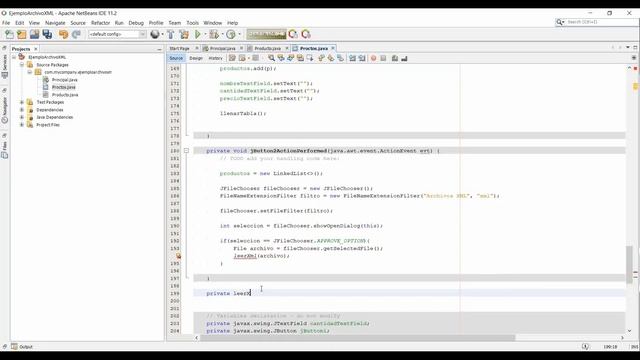
Task: Click the Shift Line Left editor icon
Action: coord(352,58)
